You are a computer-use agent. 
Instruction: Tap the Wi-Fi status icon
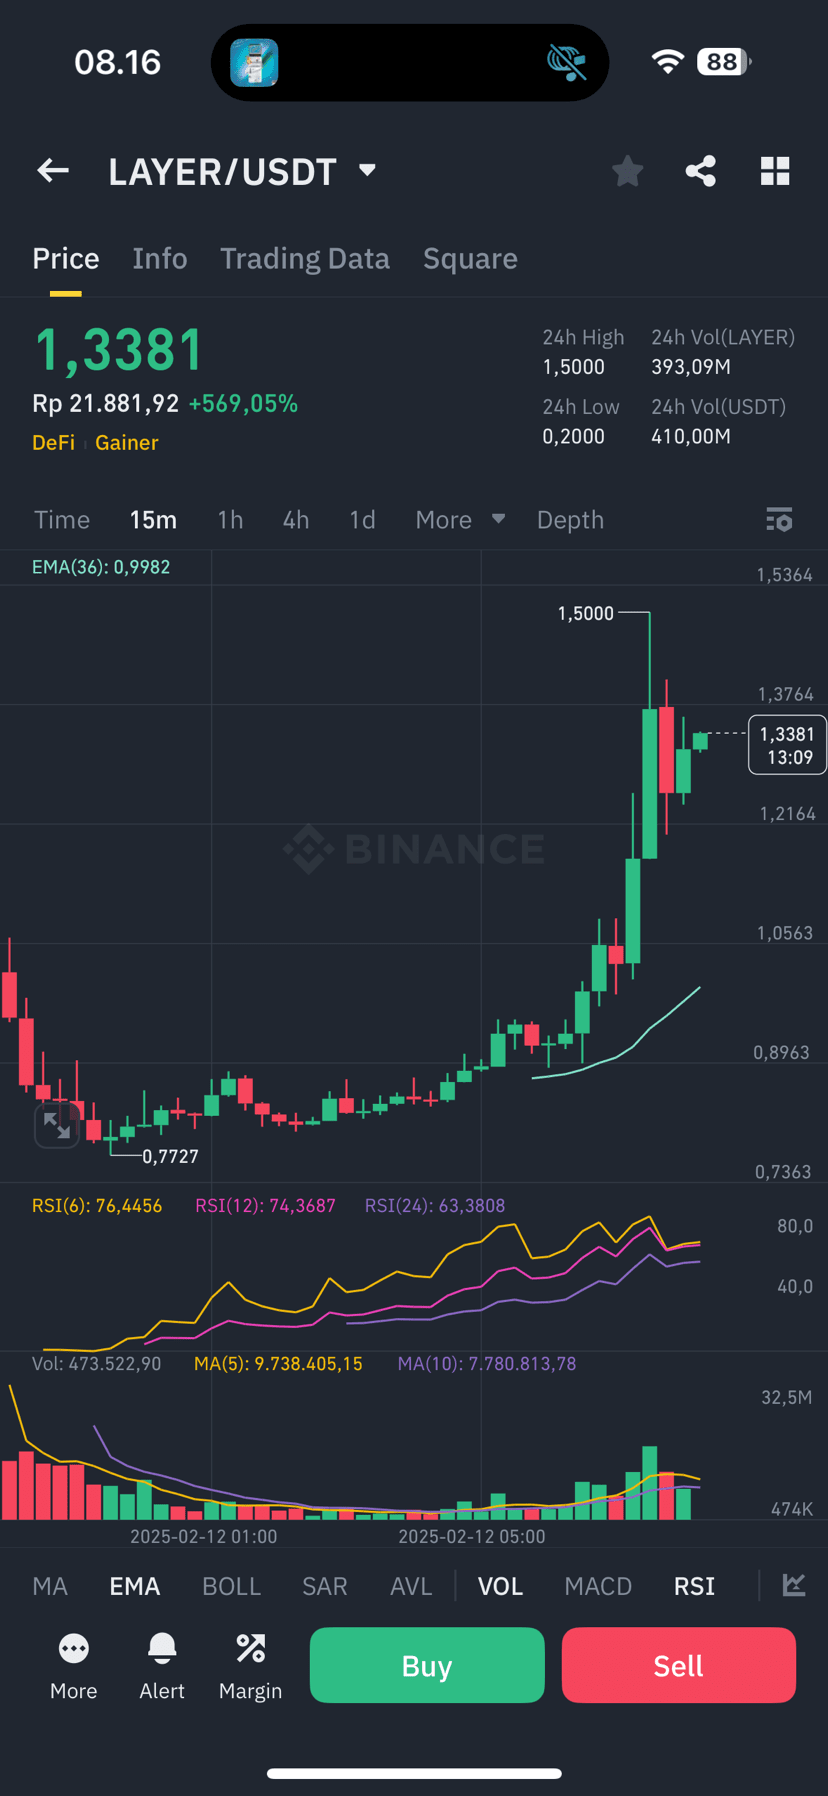667,61
